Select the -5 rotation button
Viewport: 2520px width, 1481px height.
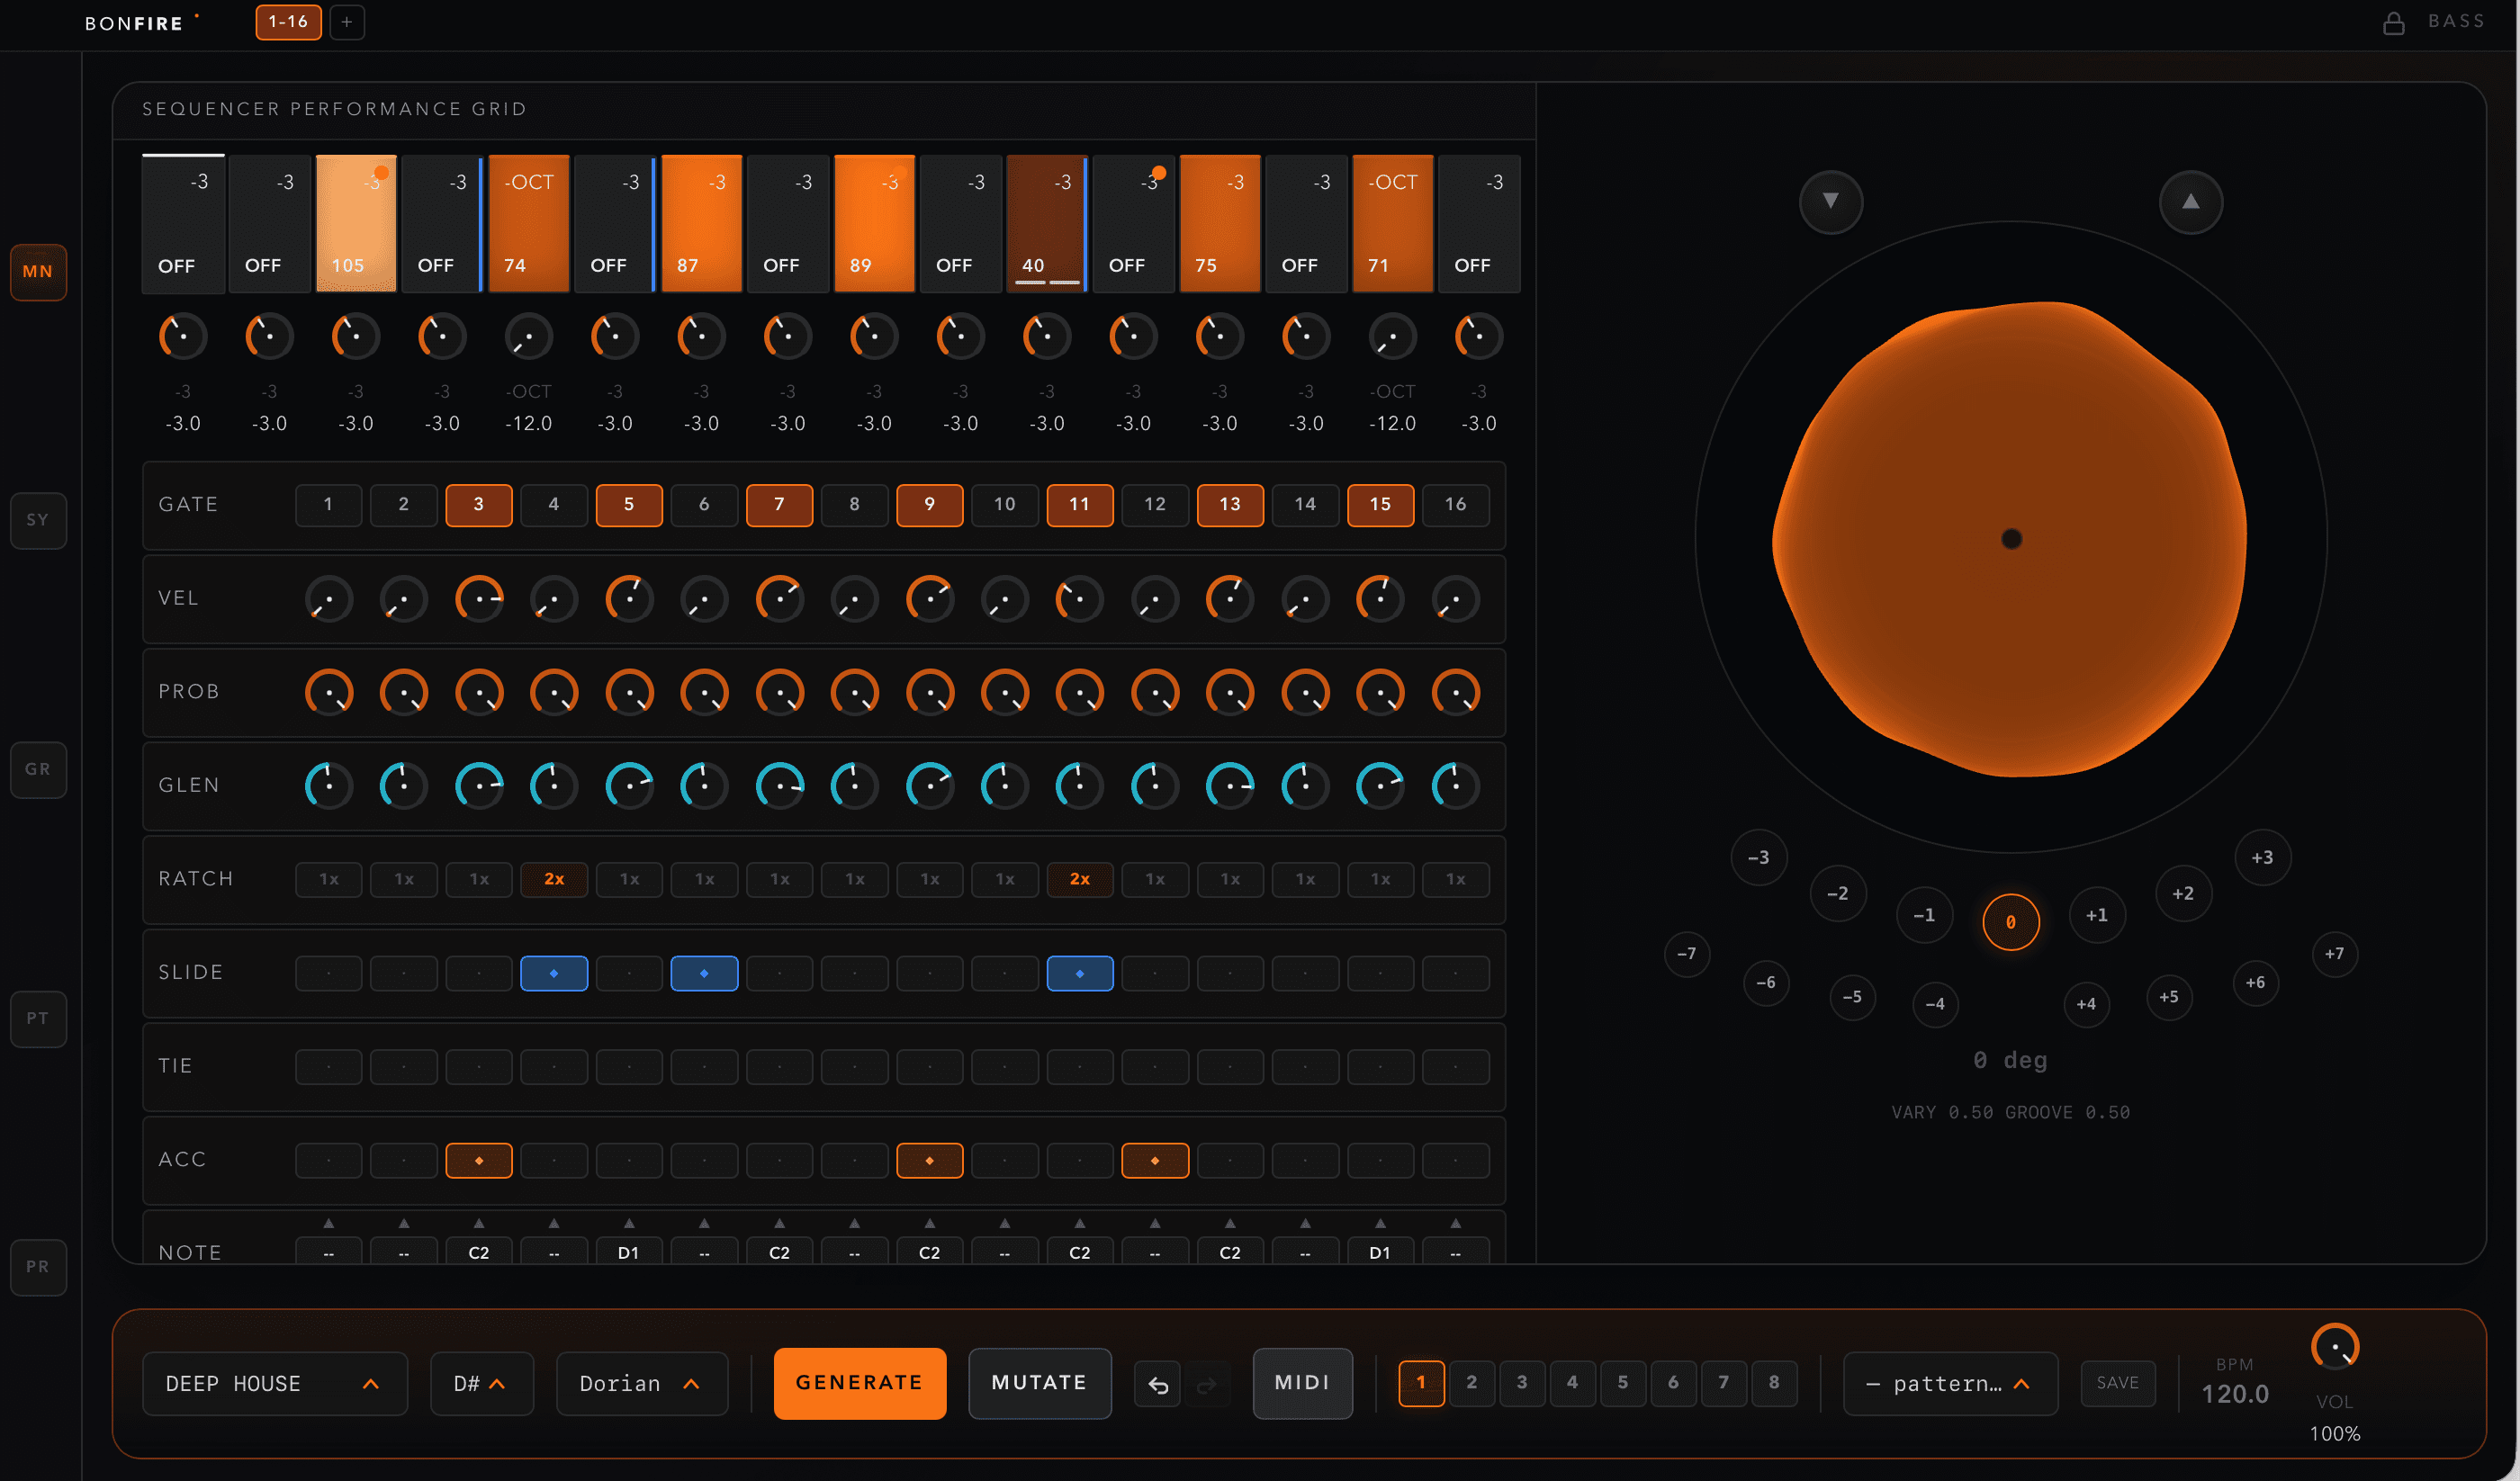tap(1852, 996)
